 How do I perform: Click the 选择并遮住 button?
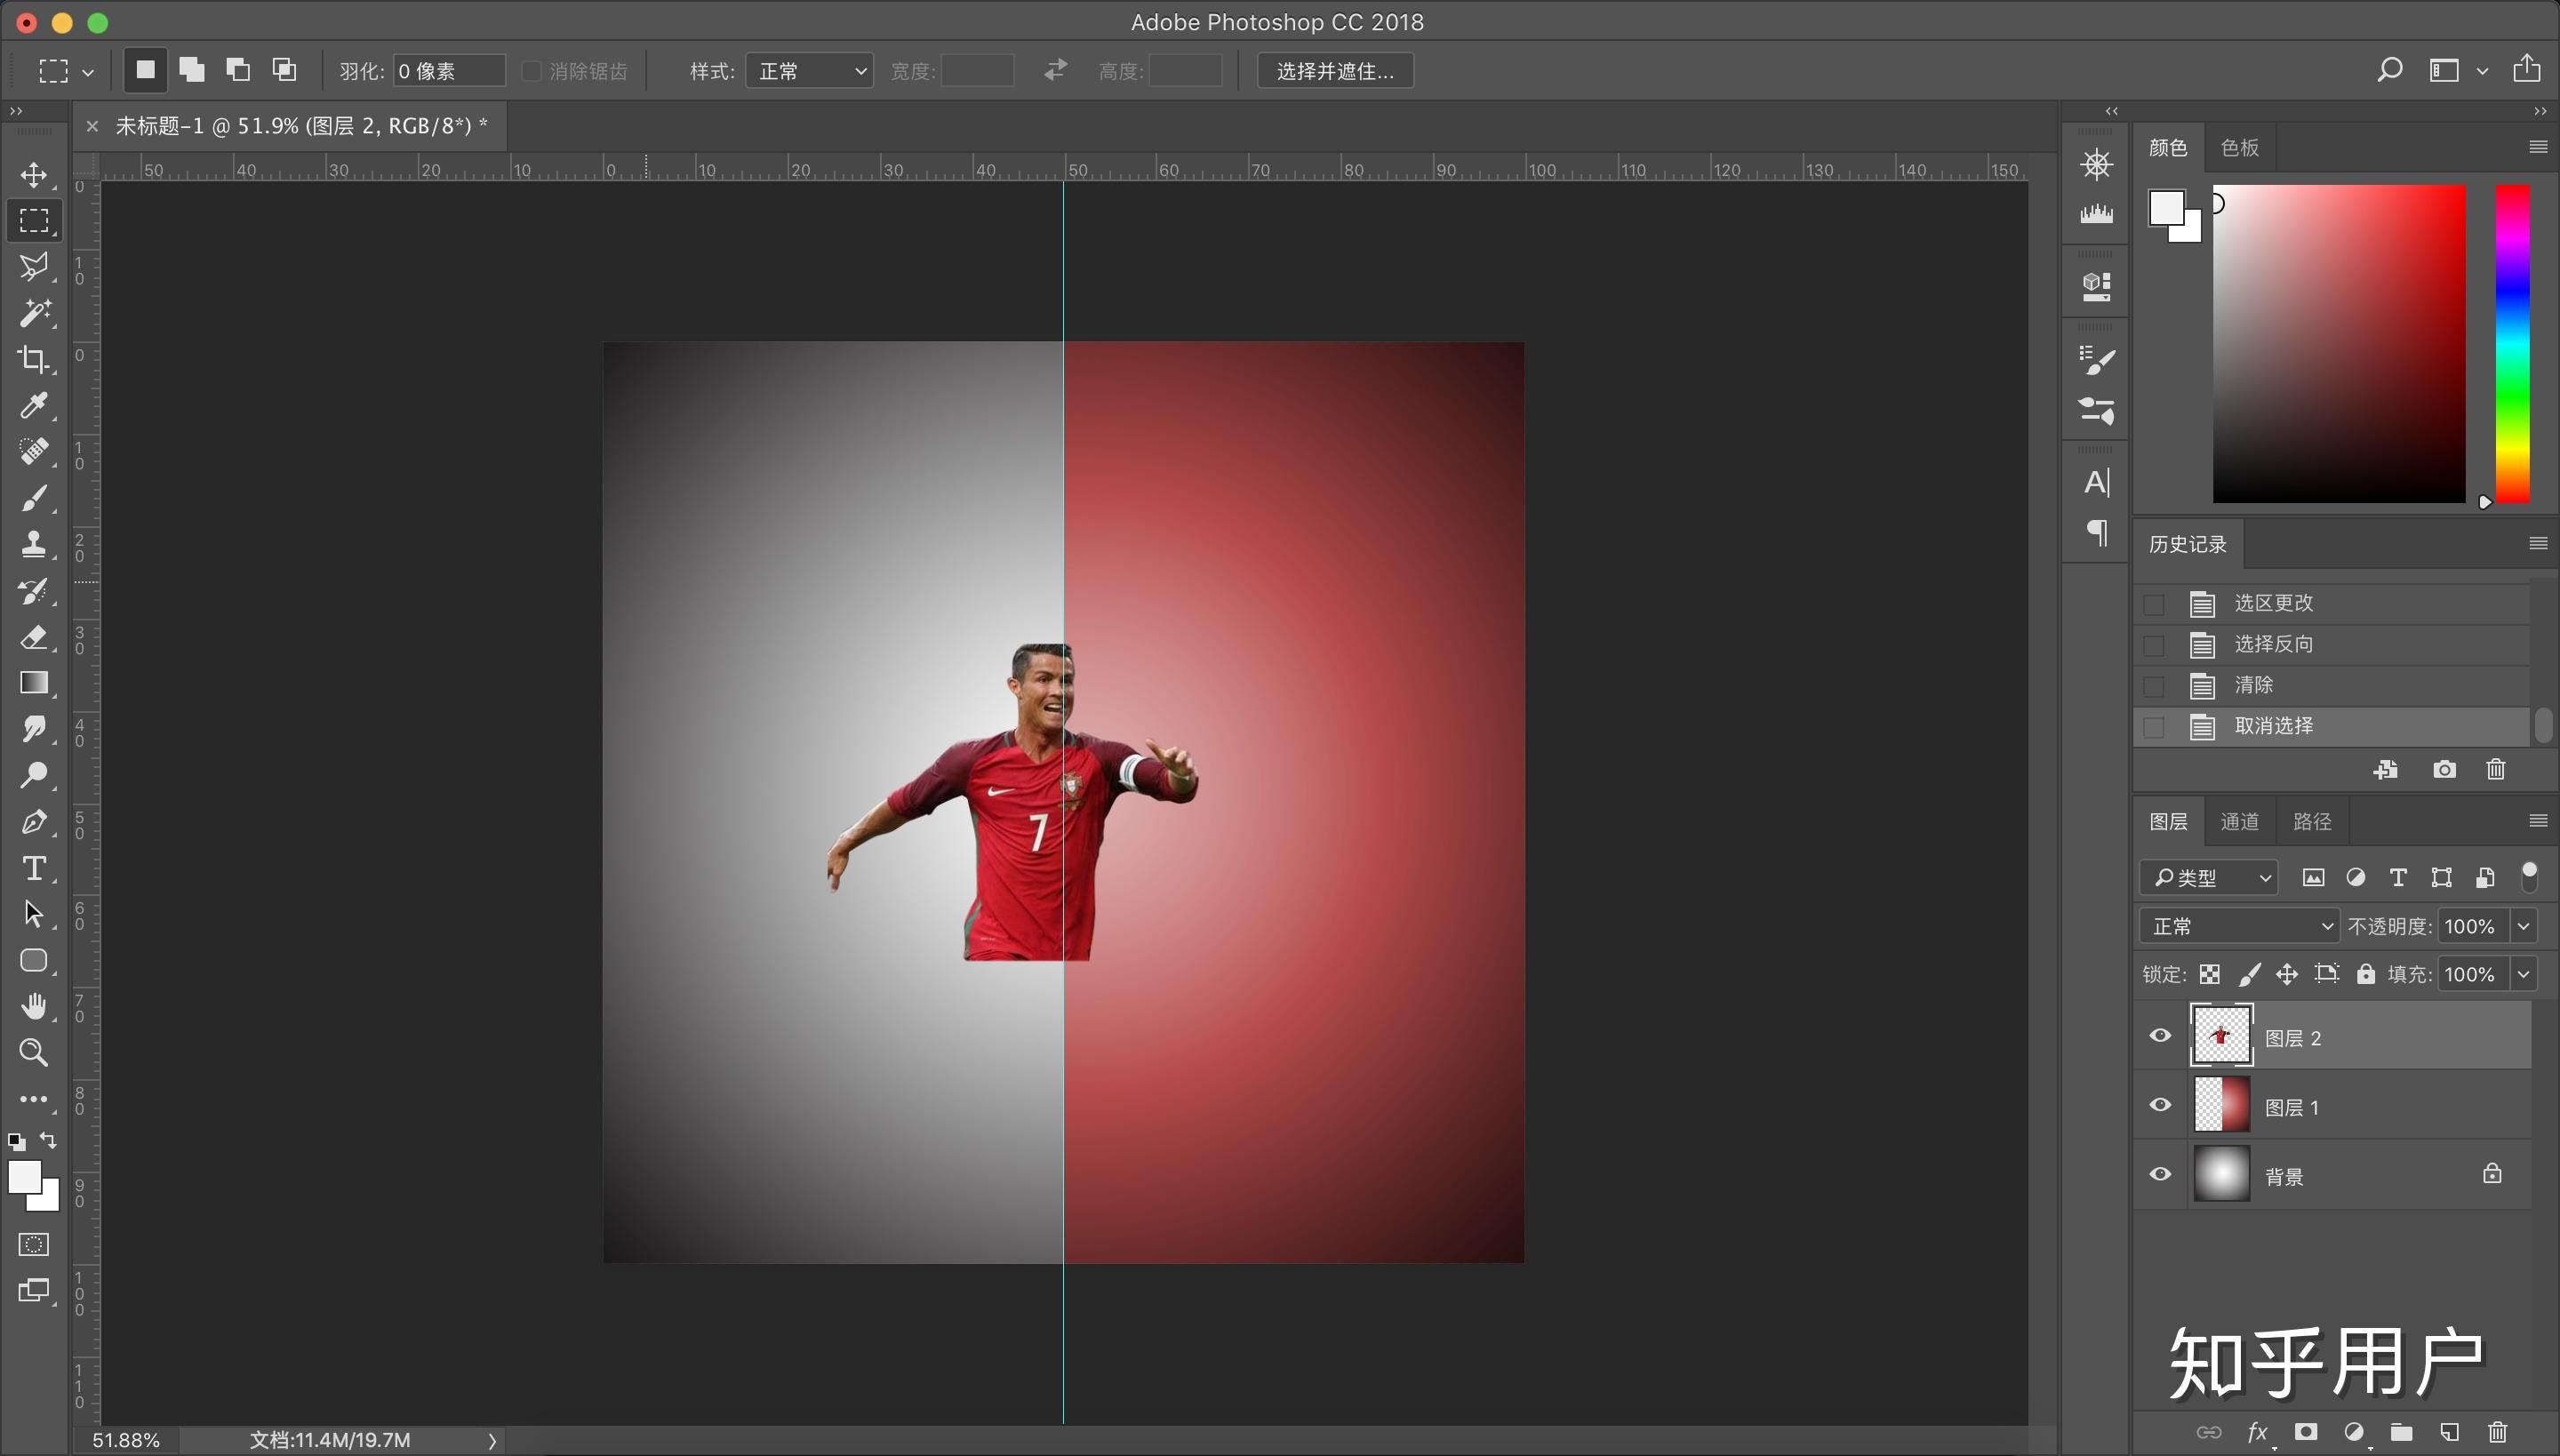(x=1335, y=71)
